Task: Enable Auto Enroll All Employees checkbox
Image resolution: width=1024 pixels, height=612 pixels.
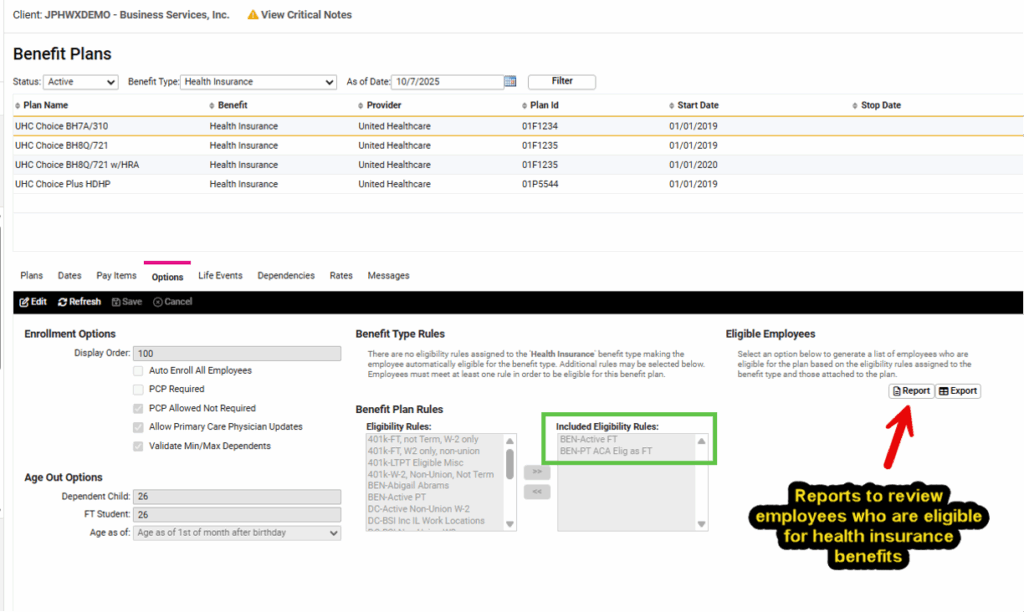Action: [139, 371]
